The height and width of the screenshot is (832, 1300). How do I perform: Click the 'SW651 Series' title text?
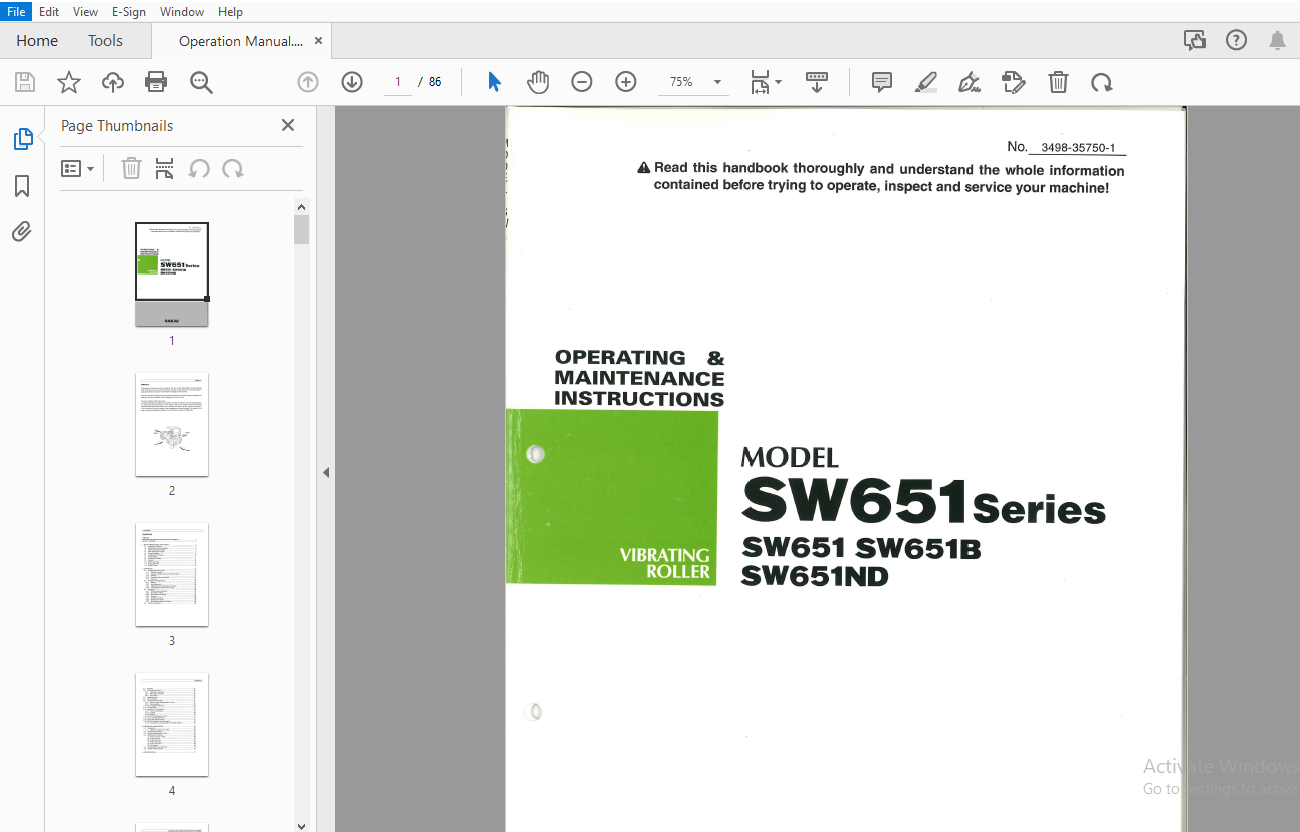(924, 501)
